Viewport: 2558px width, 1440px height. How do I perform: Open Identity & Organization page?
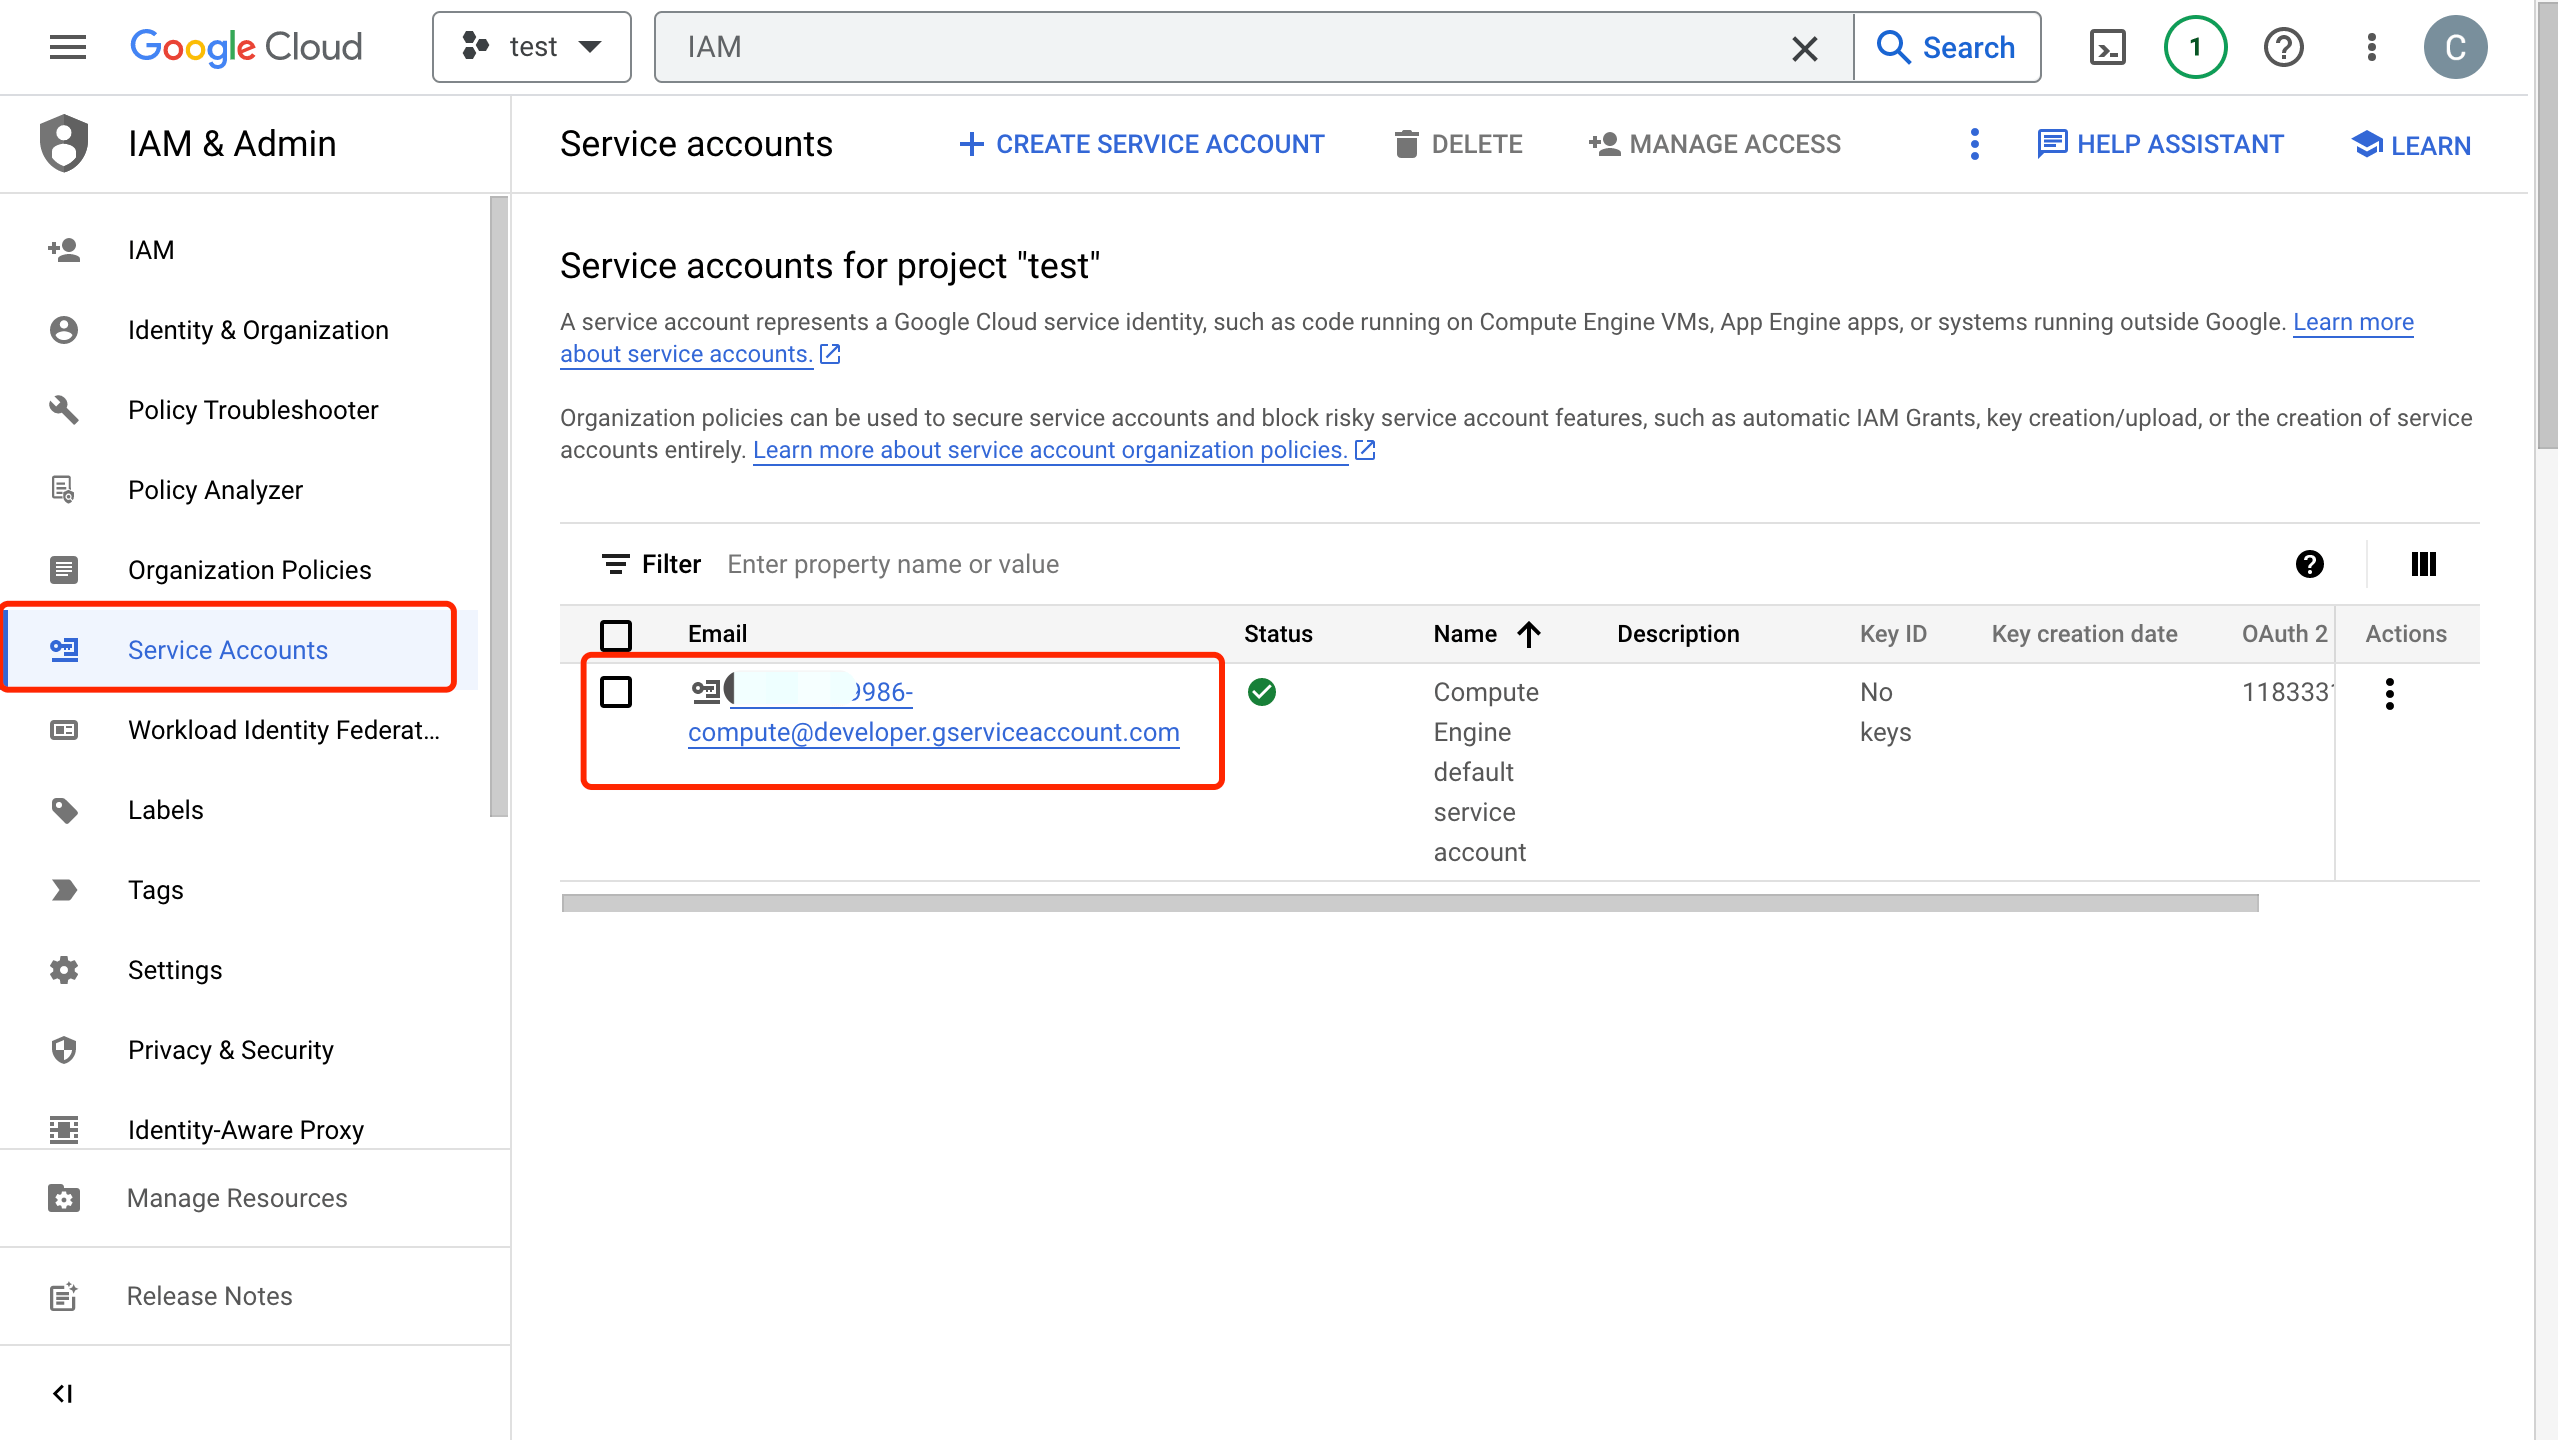(x=258, y=330)
